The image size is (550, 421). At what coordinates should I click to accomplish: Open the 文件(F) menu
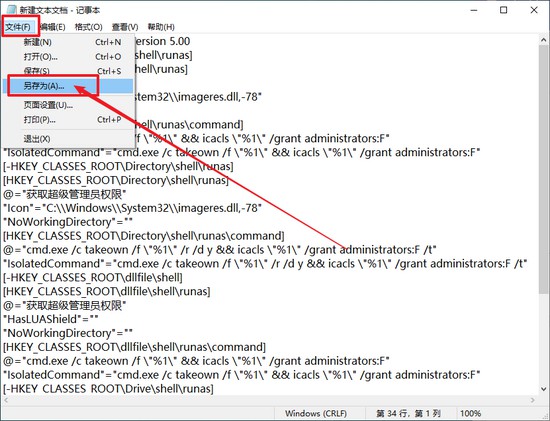click(x=18, y=27)
